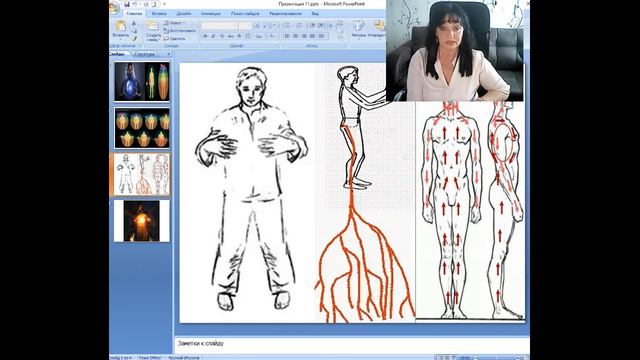Decrease font size with the shrink font icon

point(264,26)
